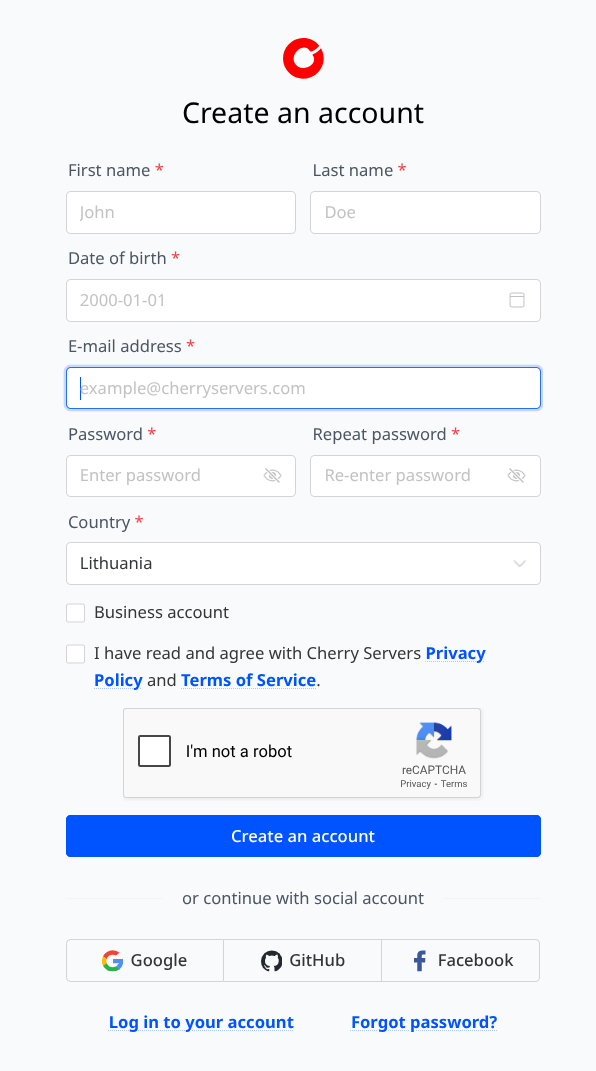Expand the Country dropdown showing Lithuania

(303, 564)
